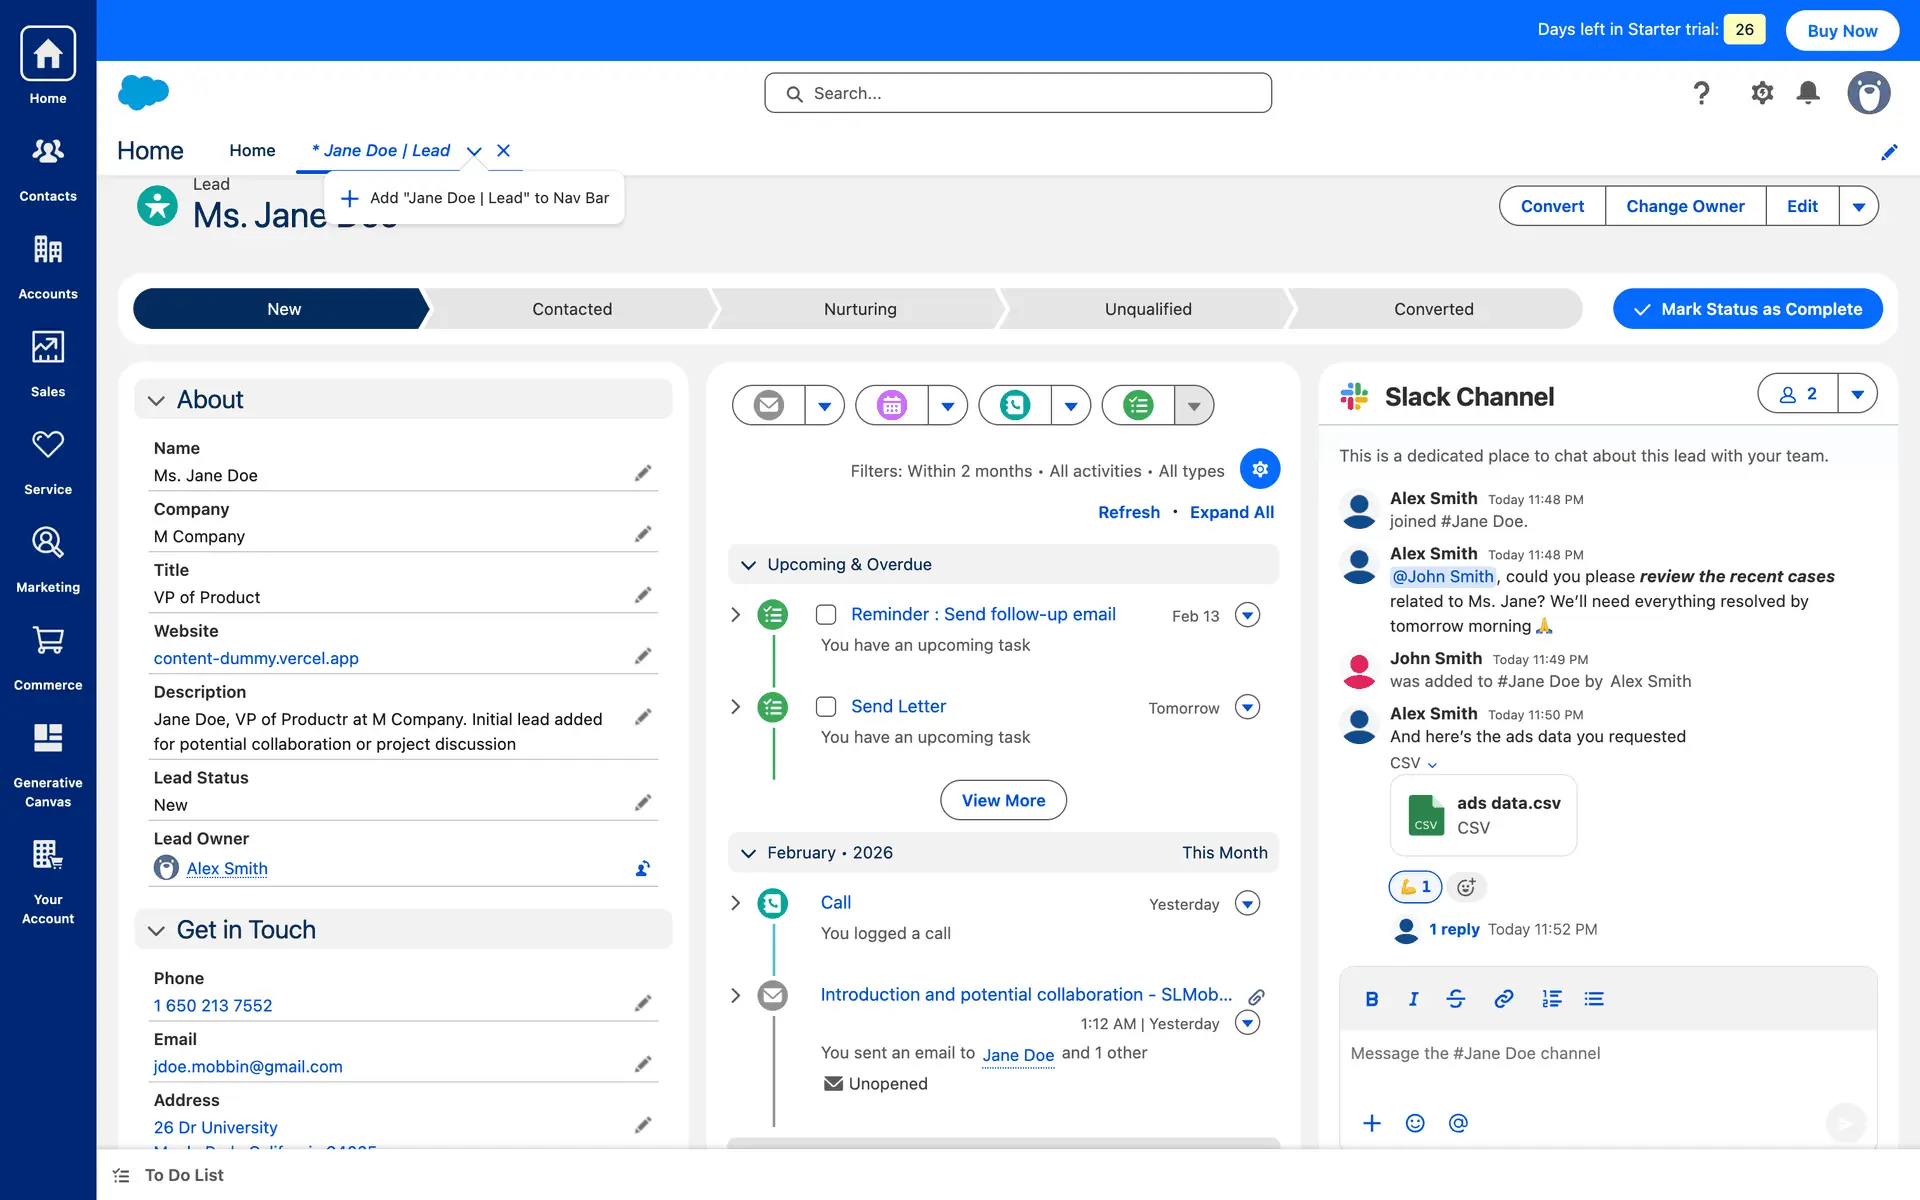Expand the Call activity entry
The image size is (1920, 1200).
(x=736, y=903)
